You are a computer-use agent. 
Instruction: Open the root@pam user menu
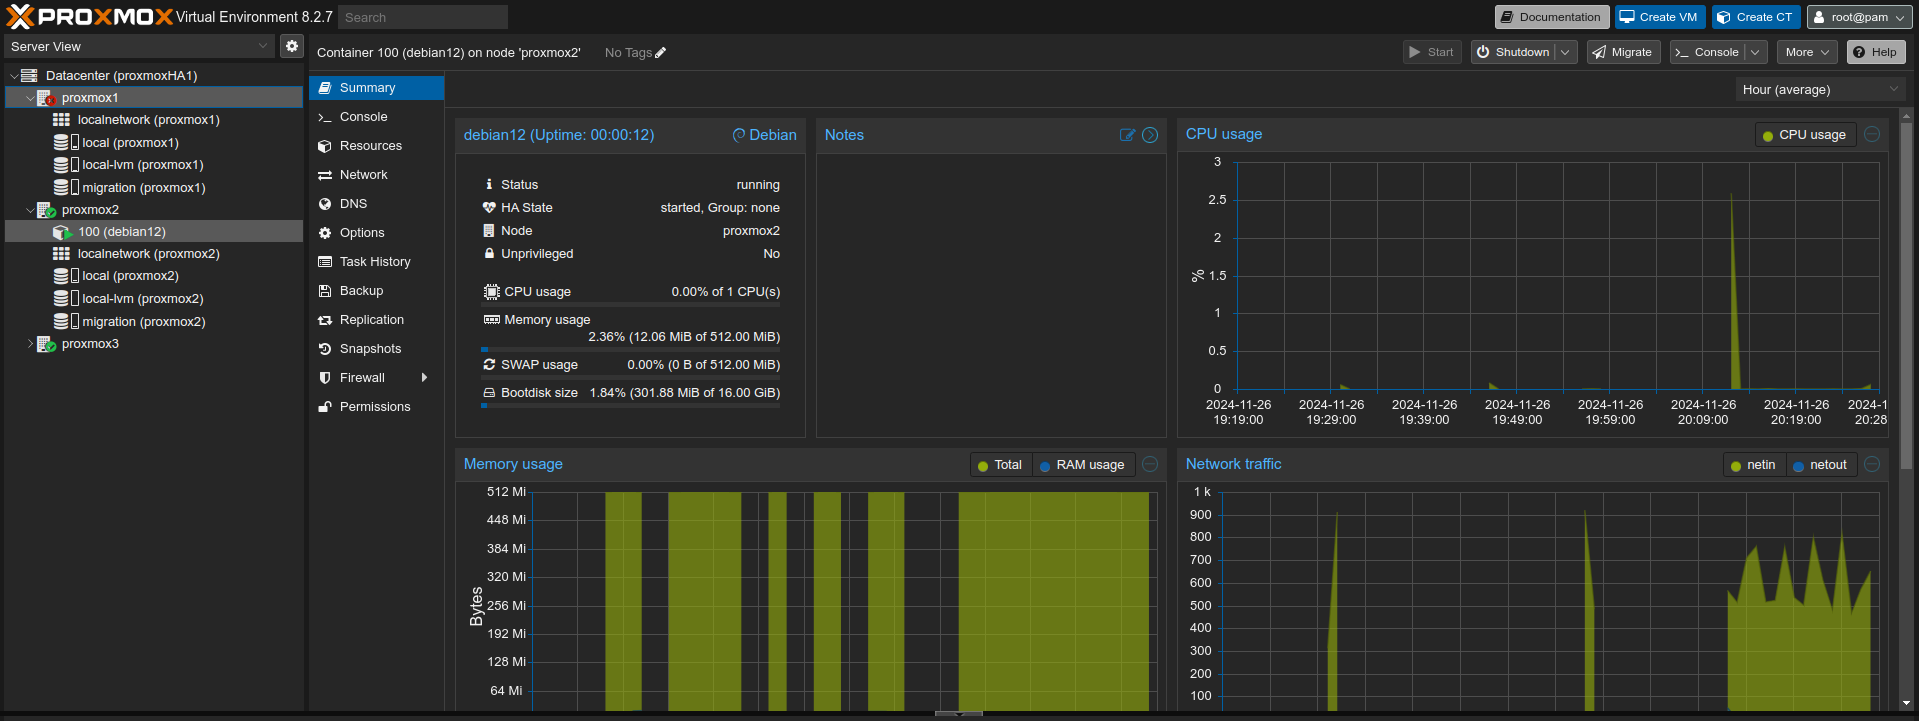click(x=1859, y=17)
